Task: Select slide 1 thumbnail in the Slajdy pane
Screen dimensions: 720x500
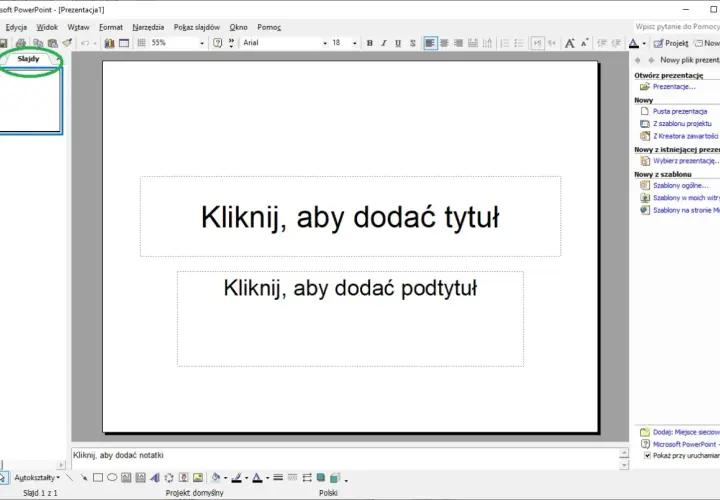Action: coord(29,101)
